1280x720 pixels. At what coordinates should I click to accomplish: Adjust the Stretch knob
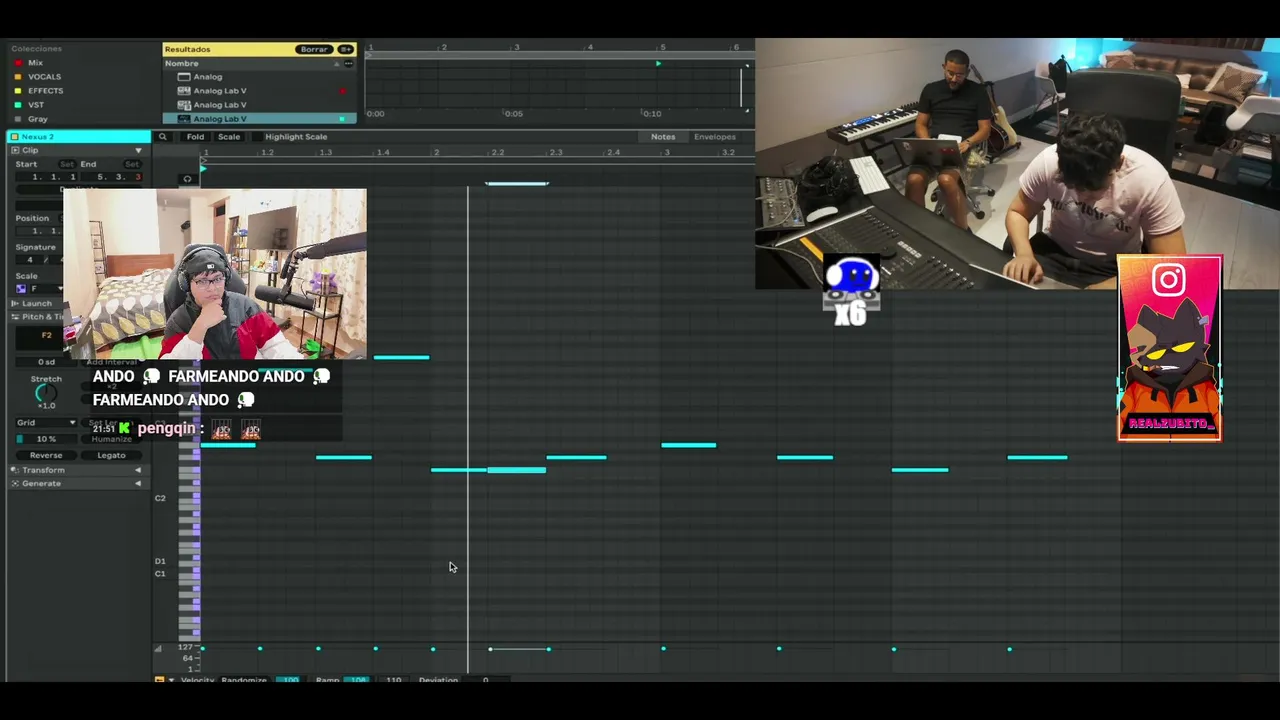[45, 394]
